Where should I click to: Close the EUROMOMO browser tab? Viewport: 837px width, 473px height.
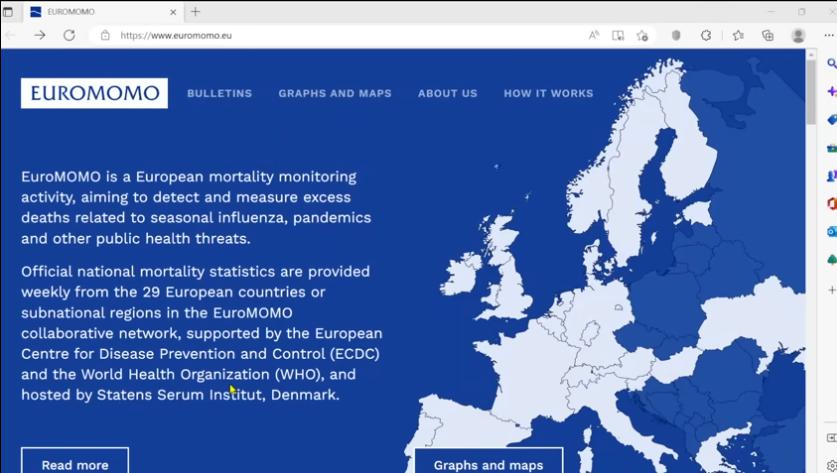[x=173, y=12]
